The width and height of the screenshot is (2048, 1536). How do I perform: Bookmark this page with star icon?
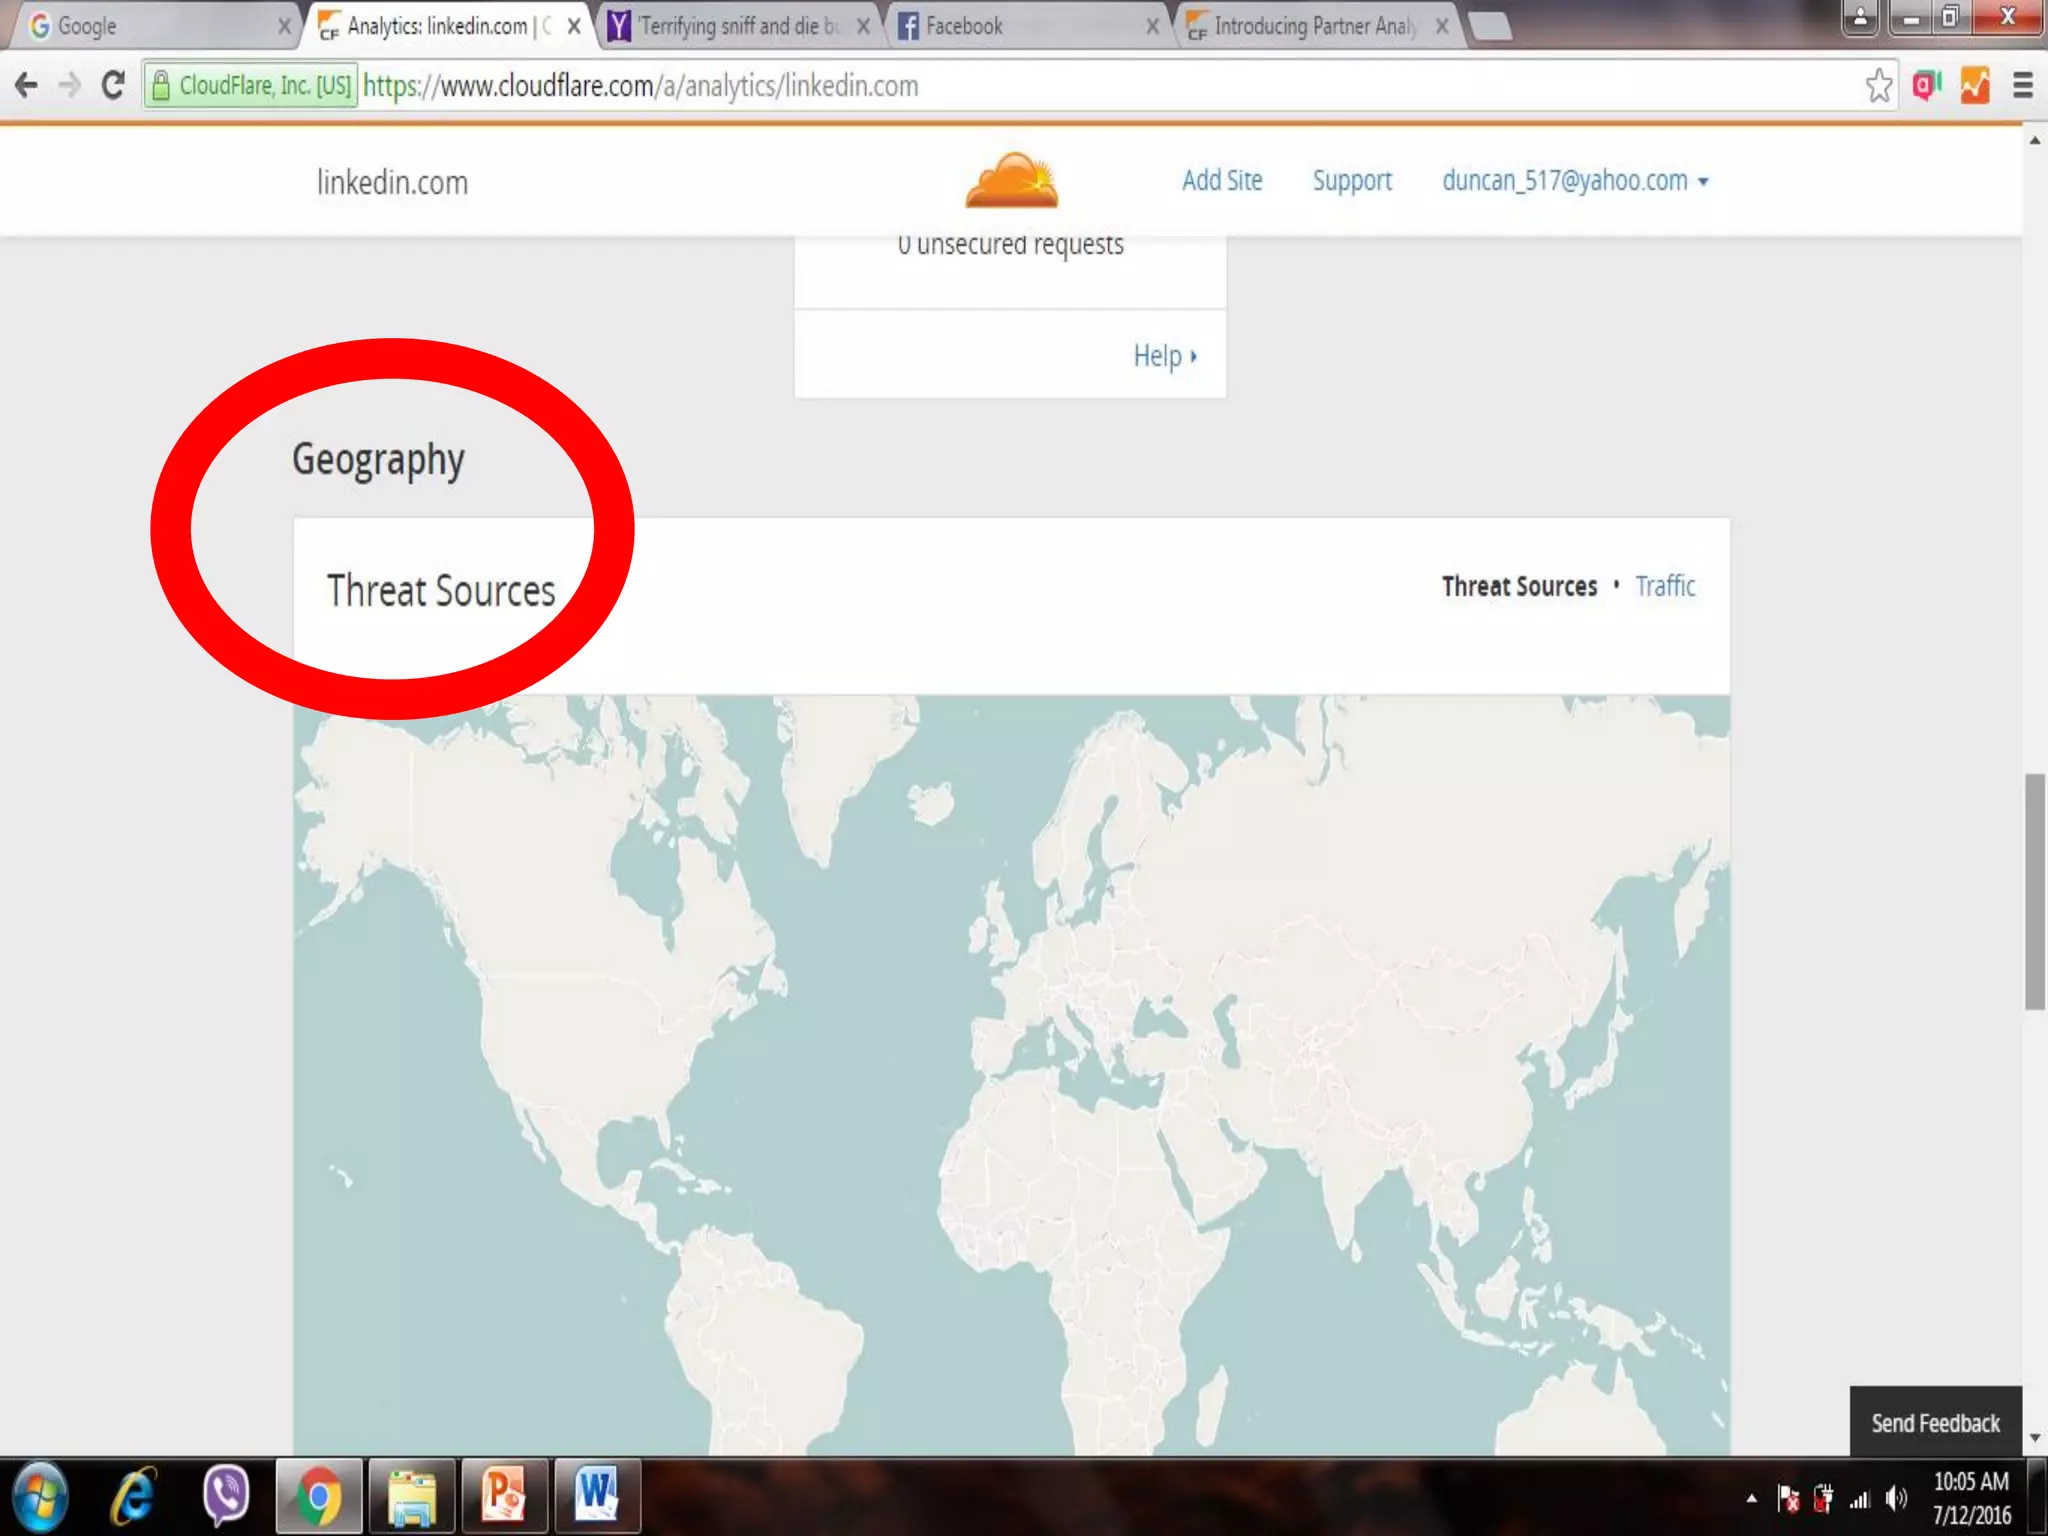click(1878, 86)
